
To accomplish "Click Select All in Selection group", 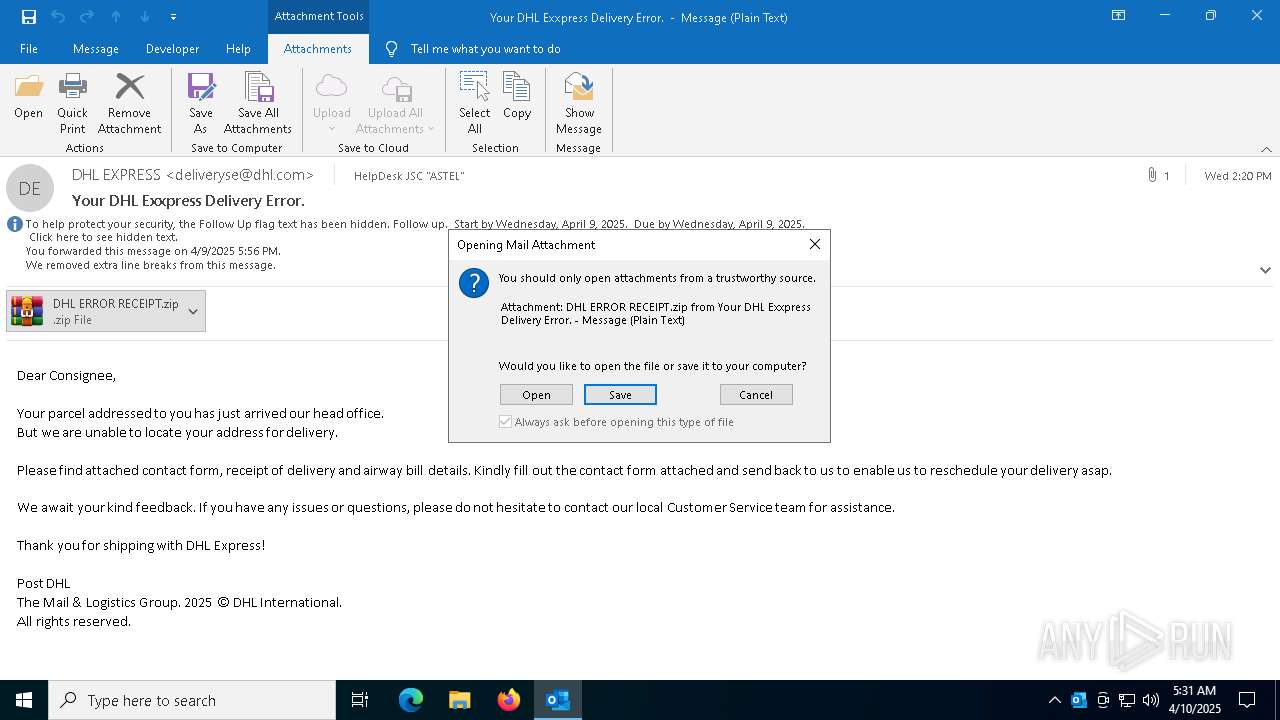I will click(x=474, y=103).
